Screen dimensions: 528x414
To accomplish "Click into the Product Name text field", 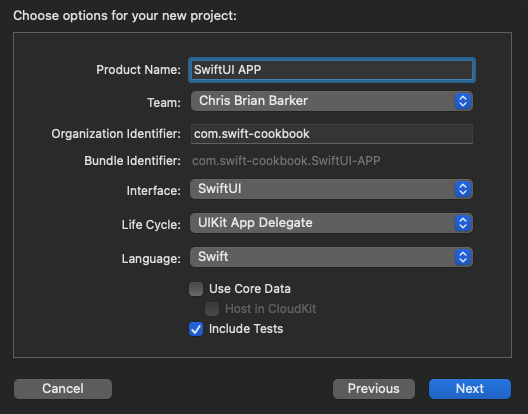I will [x=332, y=70].
